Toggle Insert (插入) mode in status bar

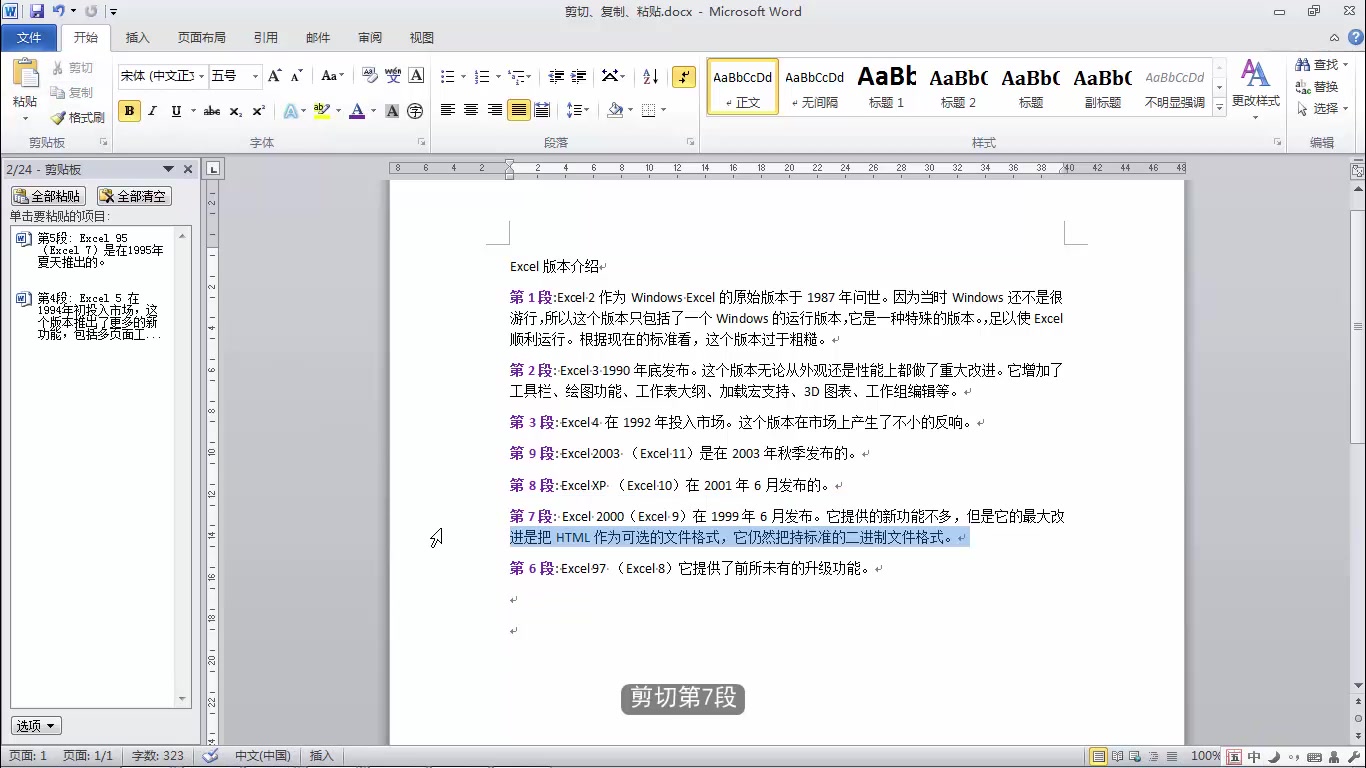tap(322, 756)
